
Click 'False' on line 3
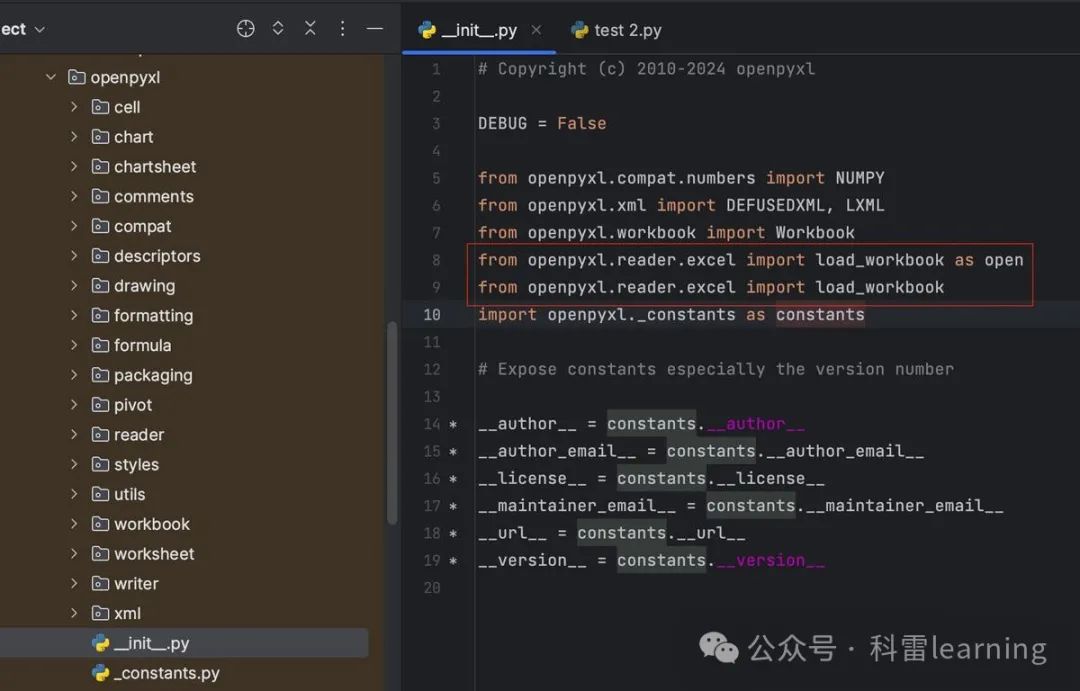tap(581, 123)
